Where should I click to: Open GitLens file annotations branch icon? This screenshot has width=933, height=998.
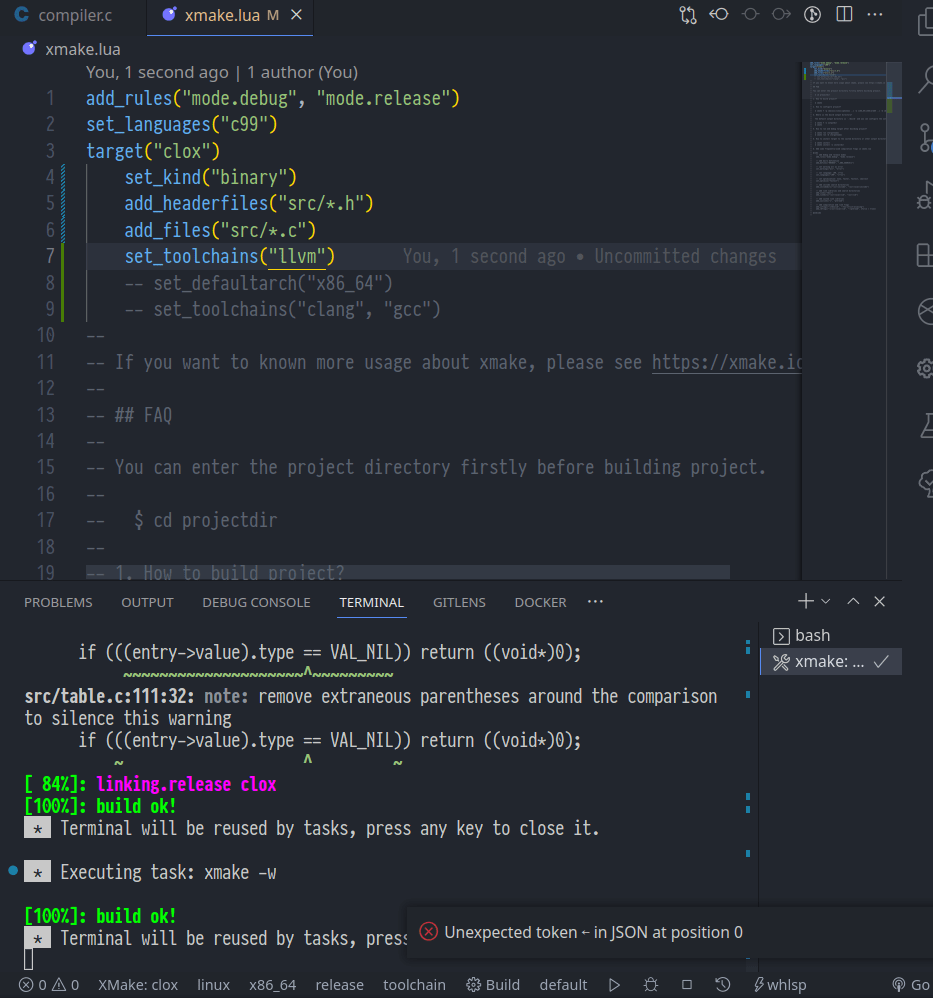tap(813, 15)
